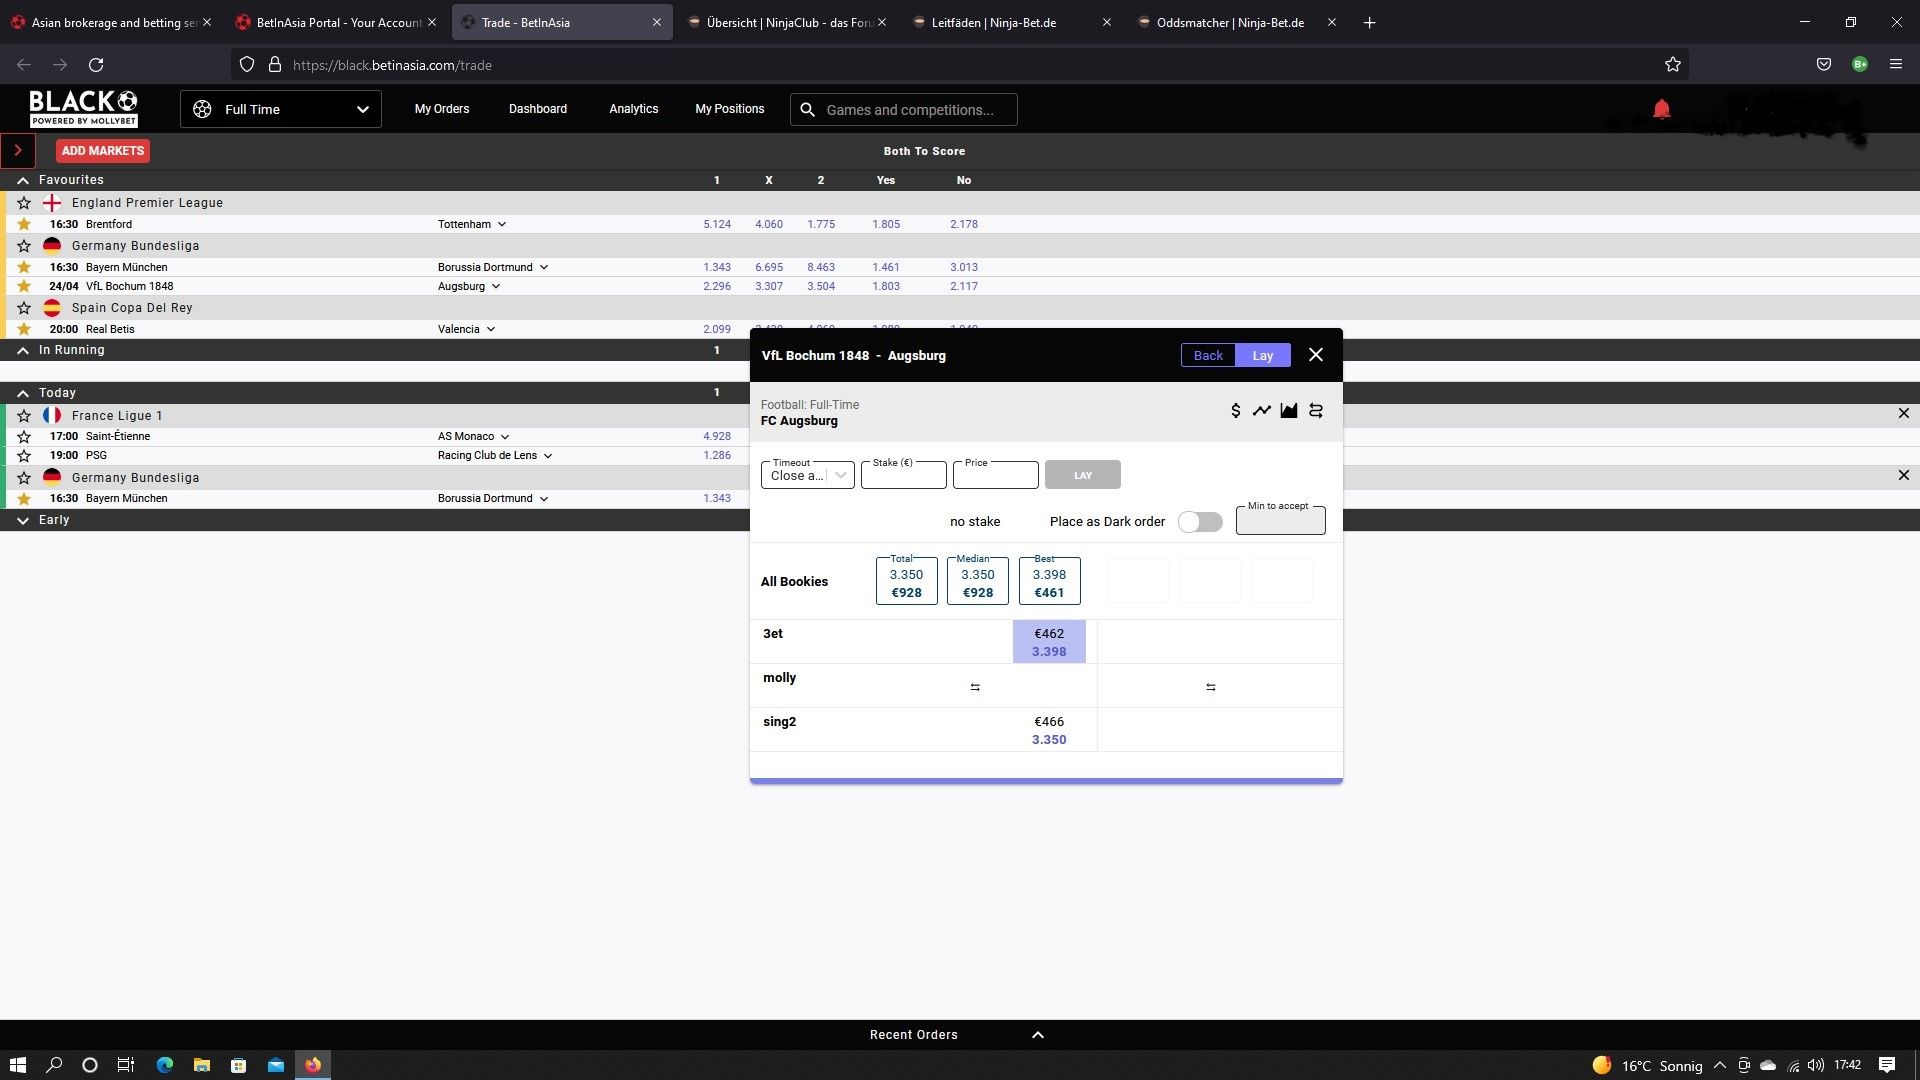Click the Min to accept input field

pos(1281,520)
